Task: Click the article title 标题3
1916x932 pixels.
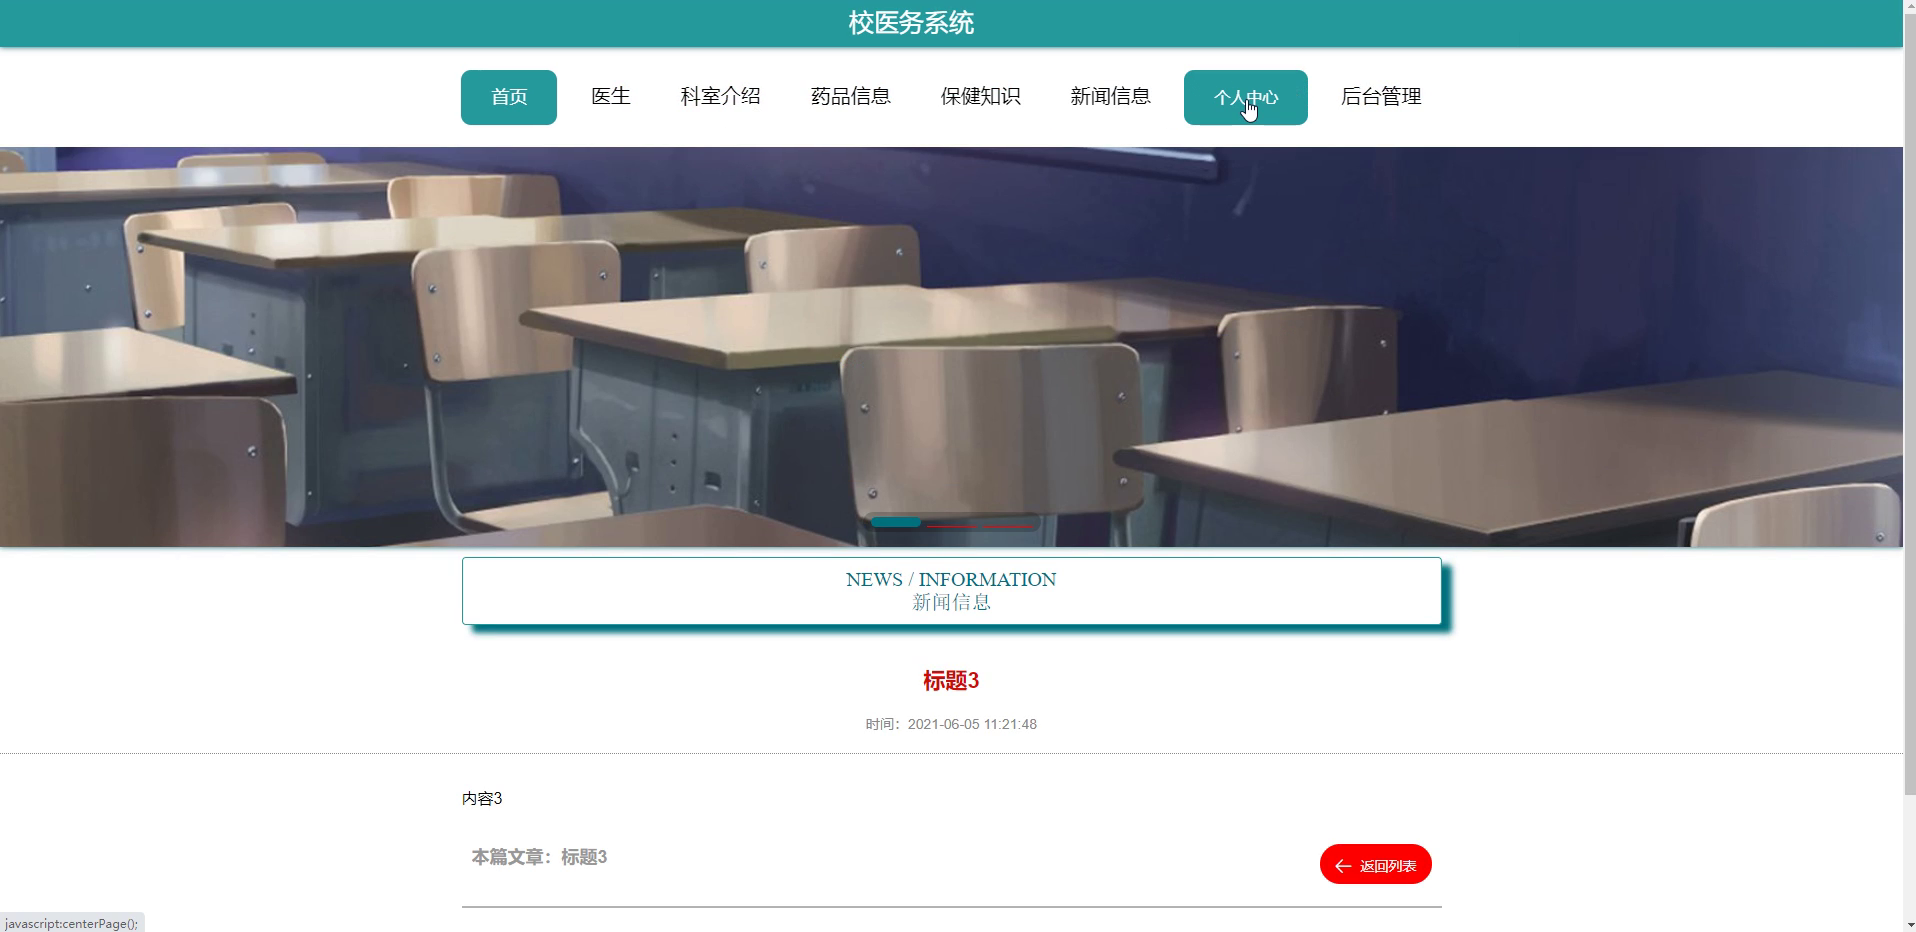Action: (951, 681)
